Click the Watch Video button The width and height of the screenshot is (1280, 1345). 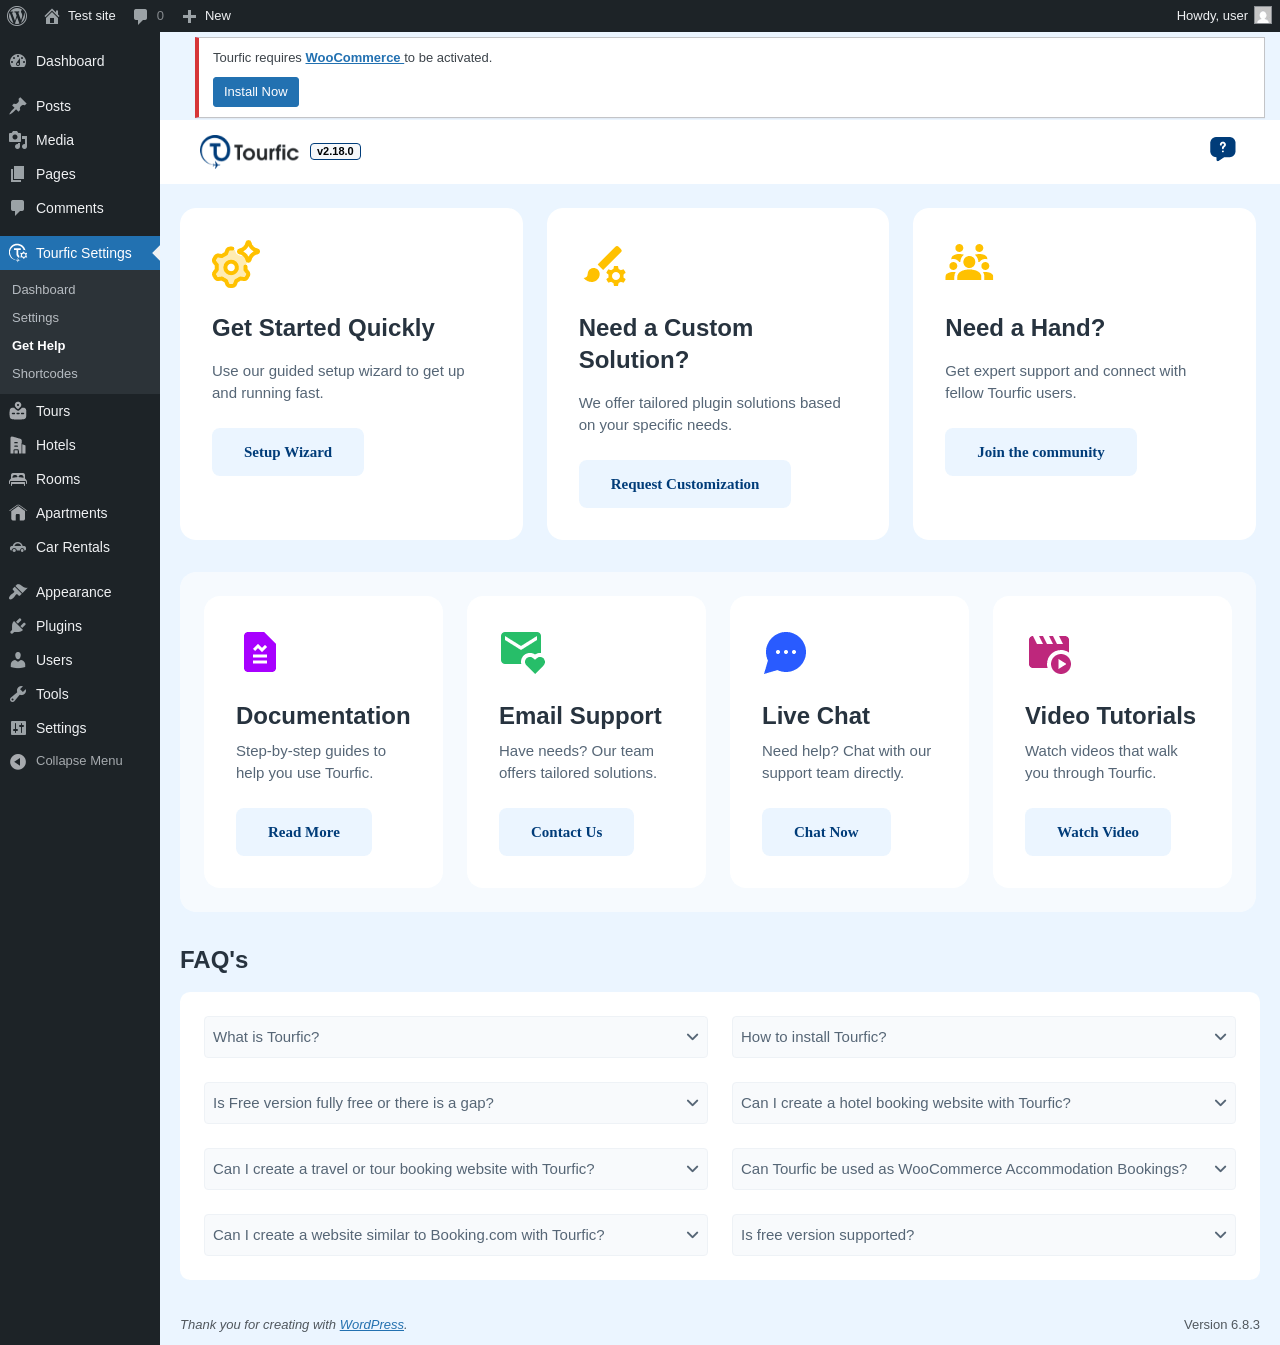click(1098, 832)
